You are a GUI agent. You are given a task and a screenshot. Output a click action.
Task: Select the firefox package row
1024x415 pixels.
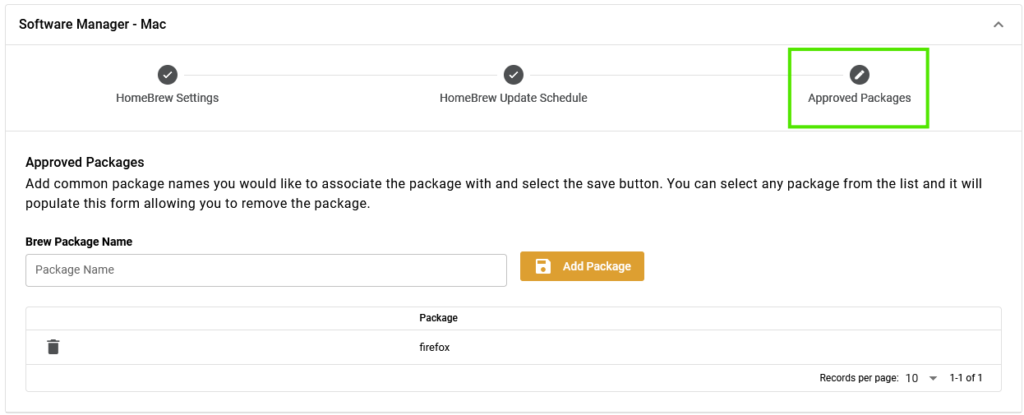(513, 347)
